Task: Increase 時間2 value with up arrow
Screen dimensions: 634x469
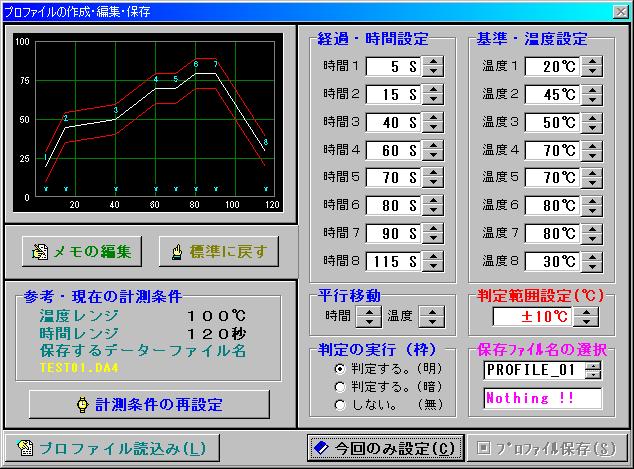Action: point(433,89)
